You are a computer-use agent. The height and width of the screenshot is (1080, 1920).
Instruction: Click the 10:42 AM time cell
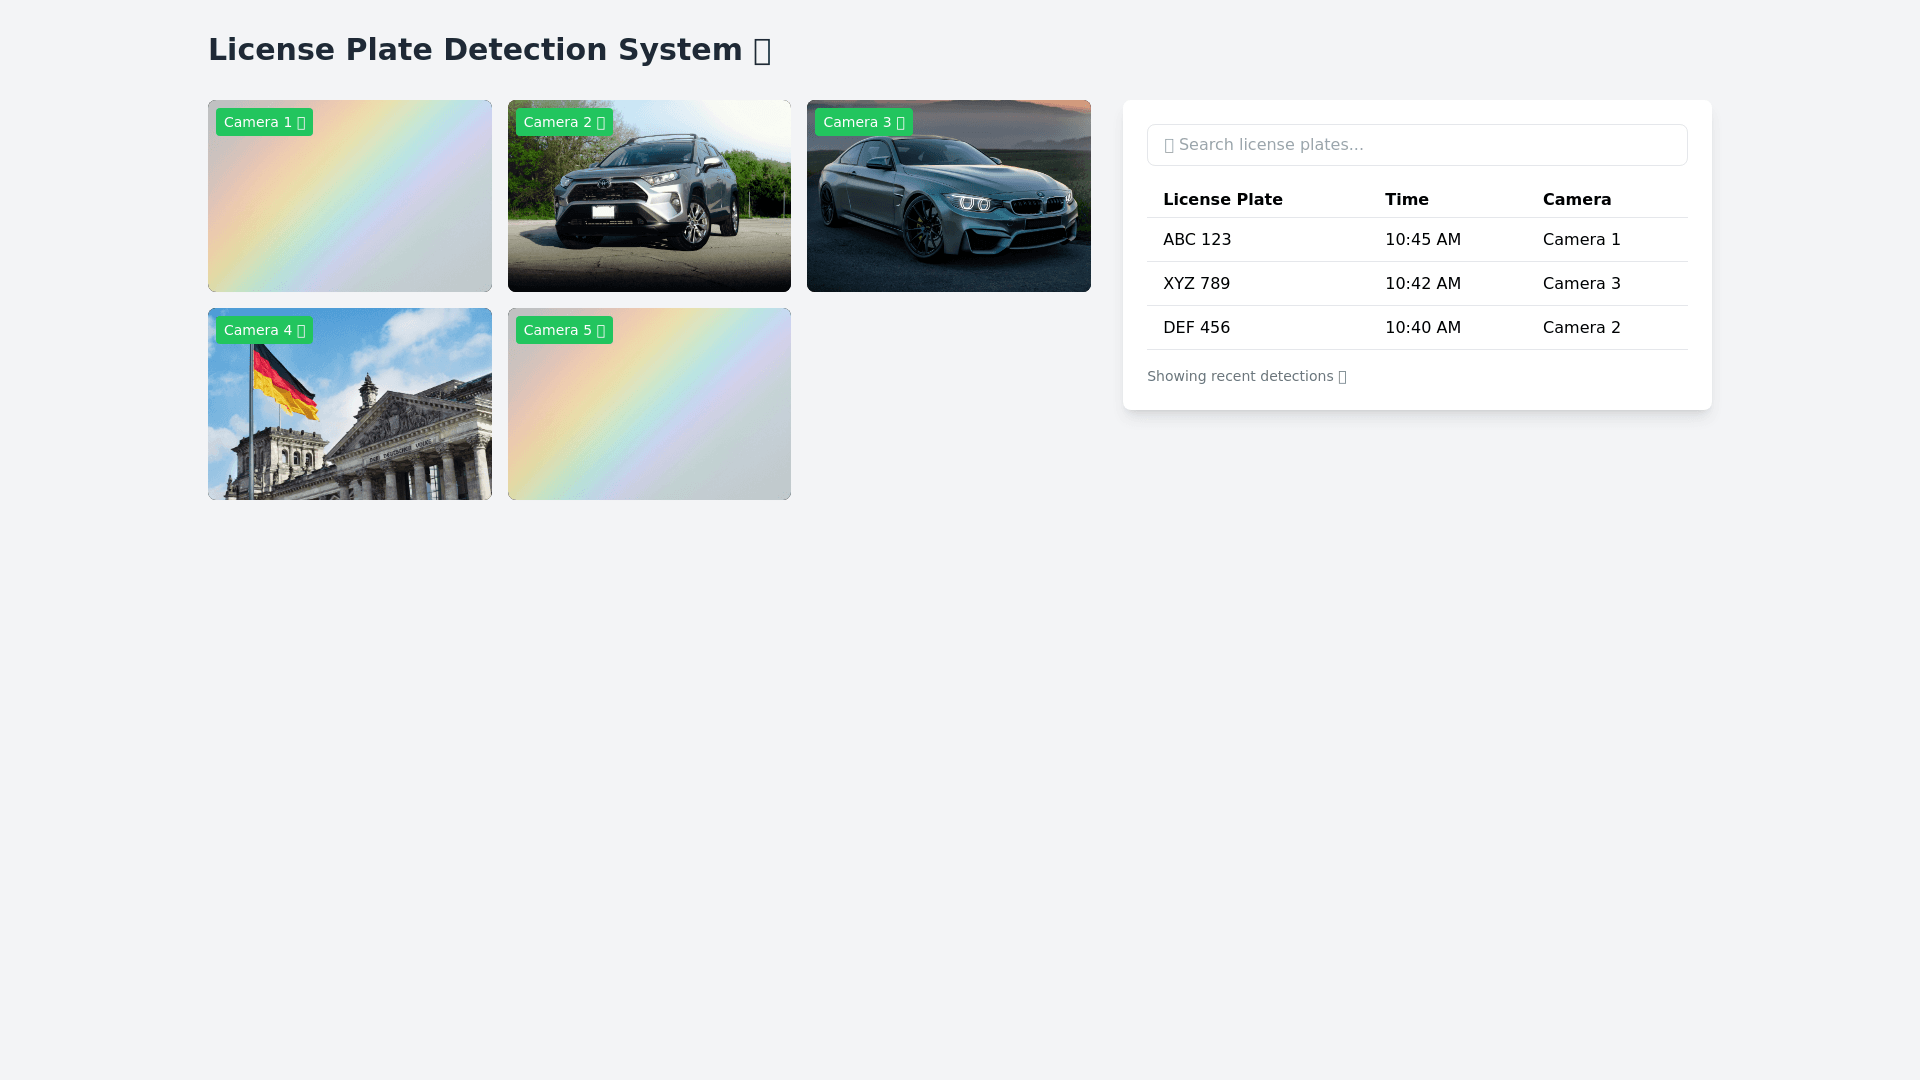coord(1422,284)
